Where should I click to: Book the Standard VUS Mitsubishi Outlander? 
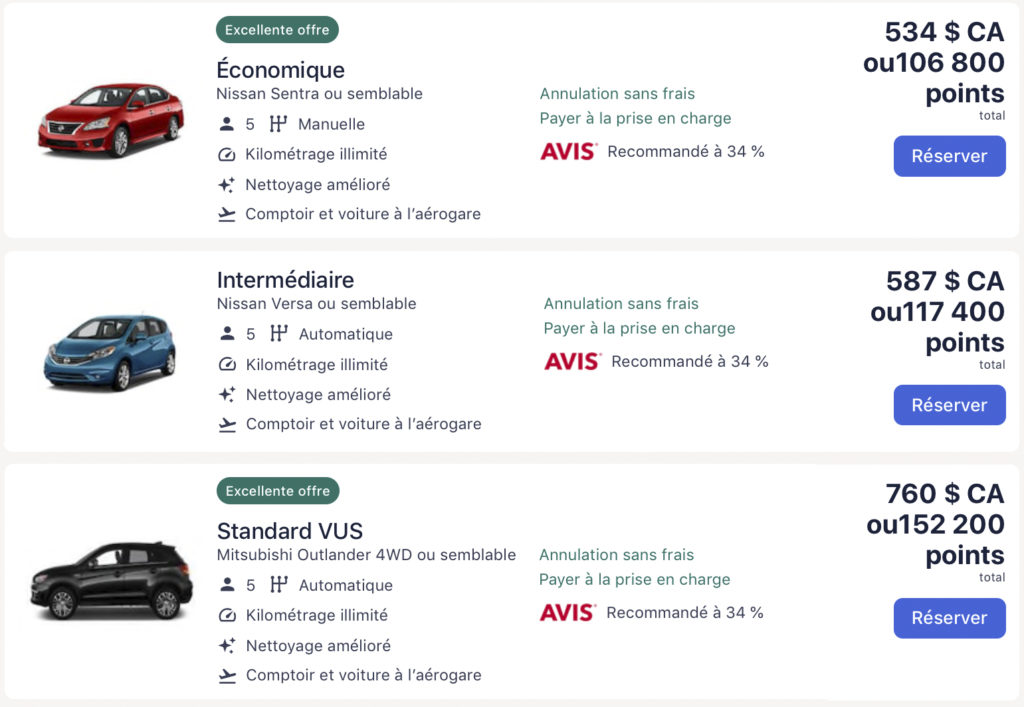[949, 618]
